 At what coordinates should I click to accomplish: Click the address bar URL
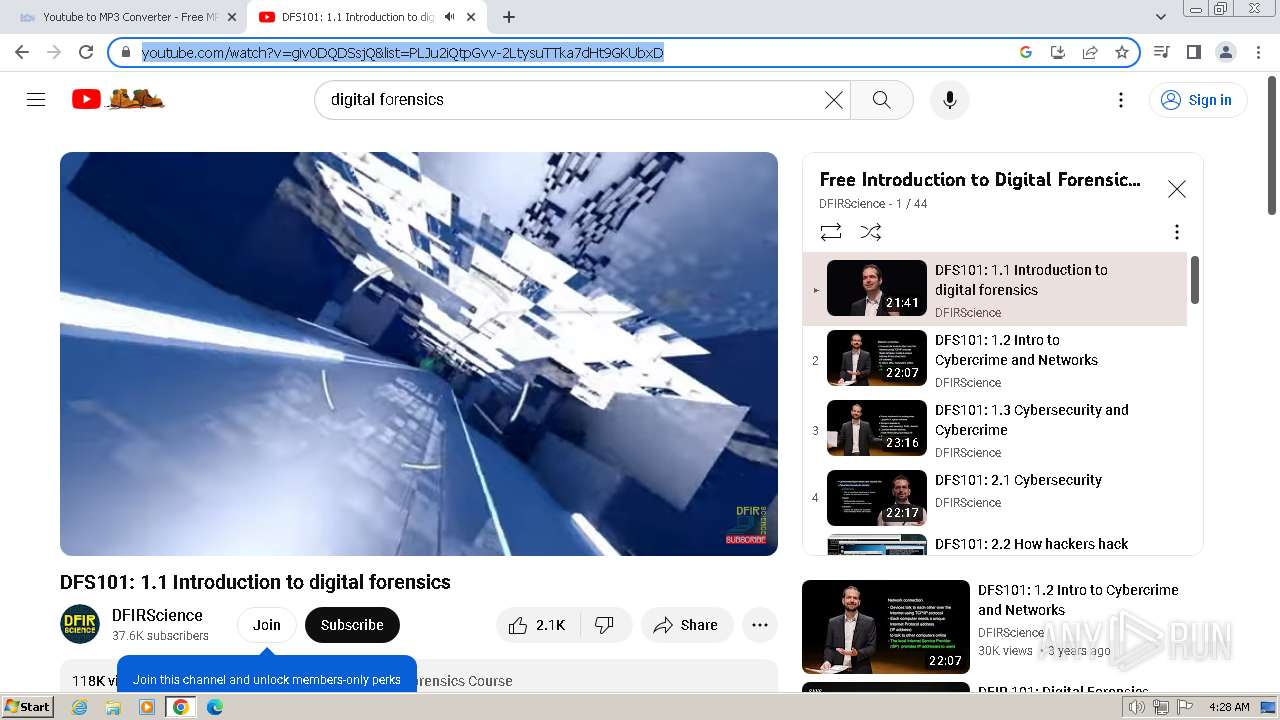pyautogui.click(x=402, y=53)
